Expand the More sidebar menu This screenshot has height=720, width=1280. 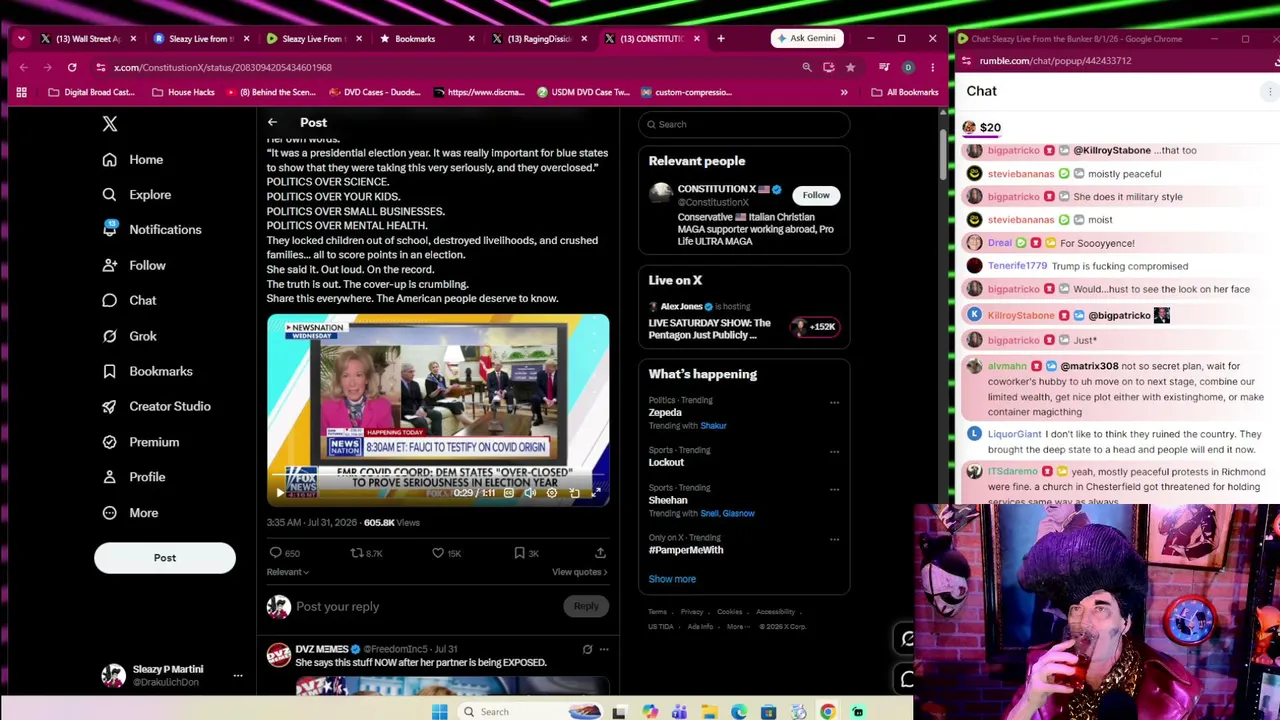130,513
